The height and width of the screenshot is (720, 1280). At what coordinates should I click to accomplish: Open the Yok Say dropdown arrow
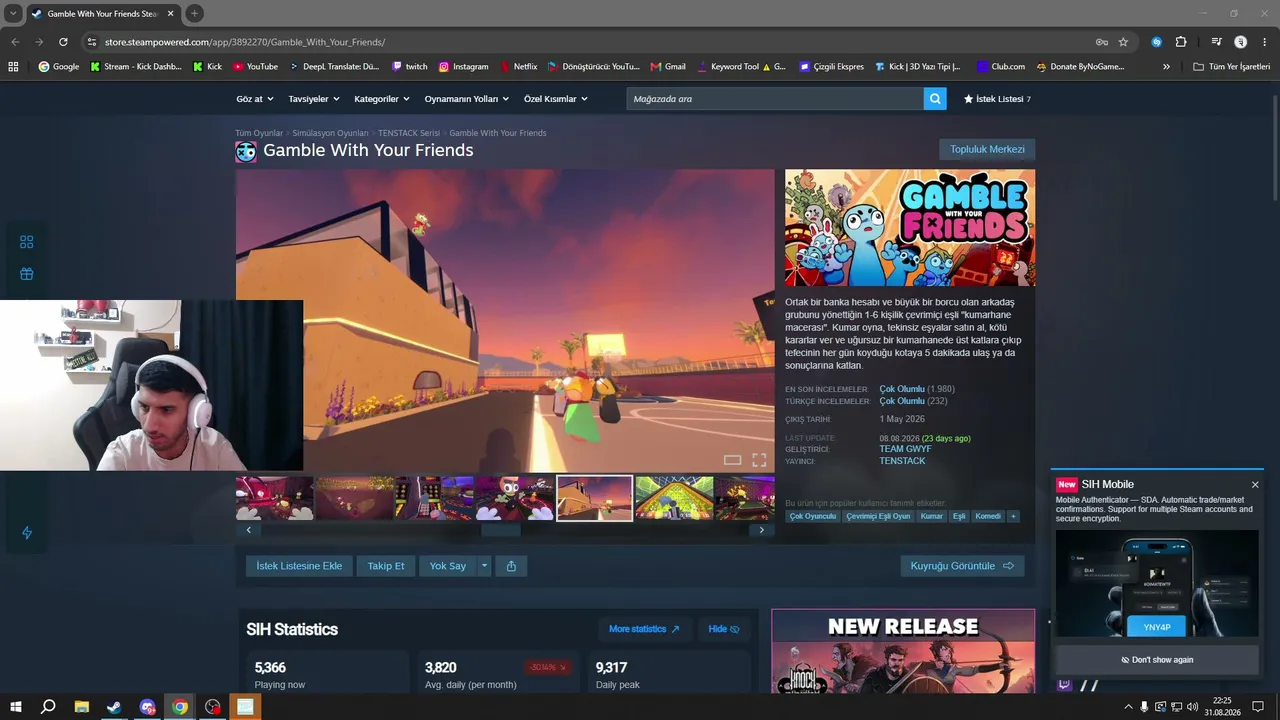(484, 566)
